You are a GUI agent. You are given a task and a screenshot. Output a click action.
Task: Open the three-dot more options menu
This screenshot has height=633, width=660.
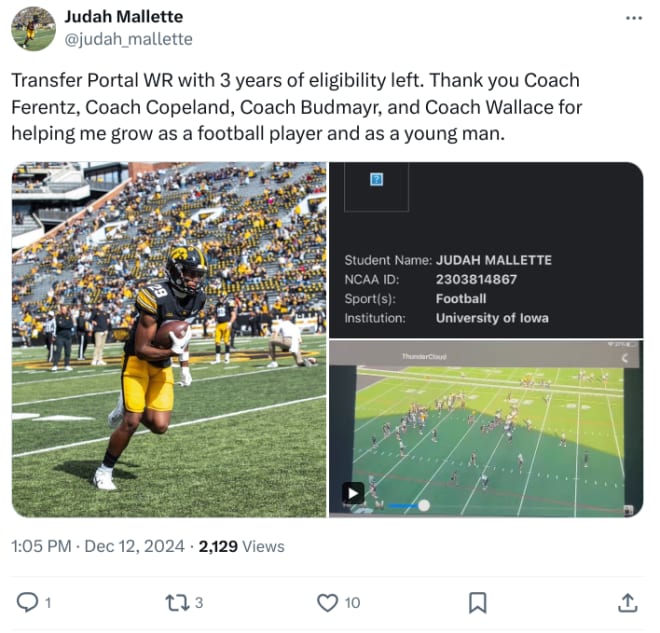tap(633, 18)
